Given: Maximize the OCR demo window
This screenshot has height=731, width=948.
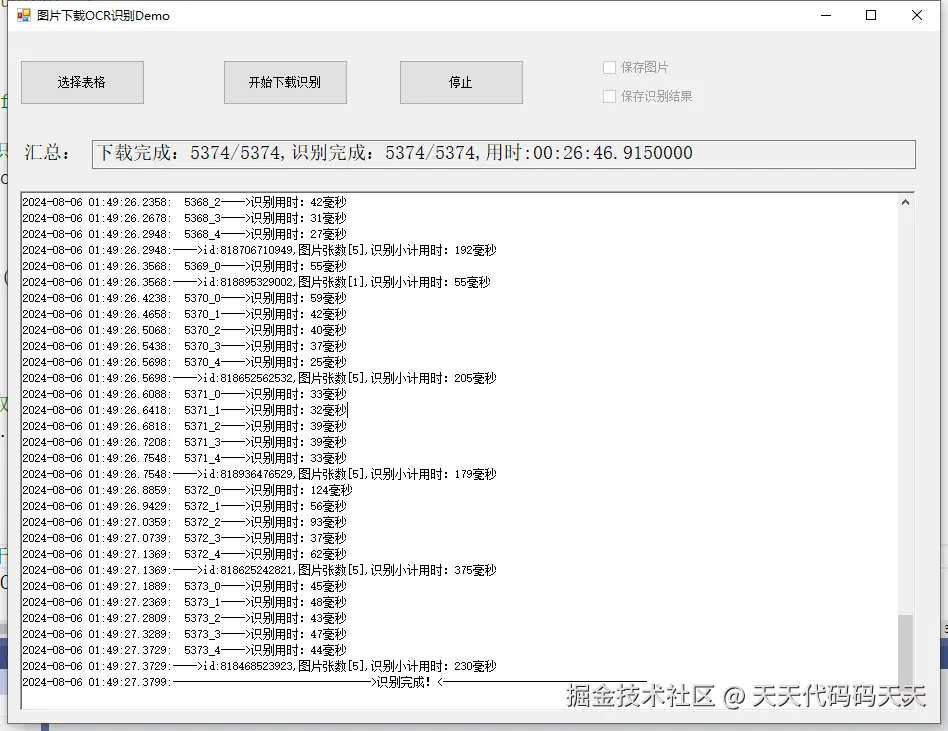Looking at the screenshot, I should (872, 15).
